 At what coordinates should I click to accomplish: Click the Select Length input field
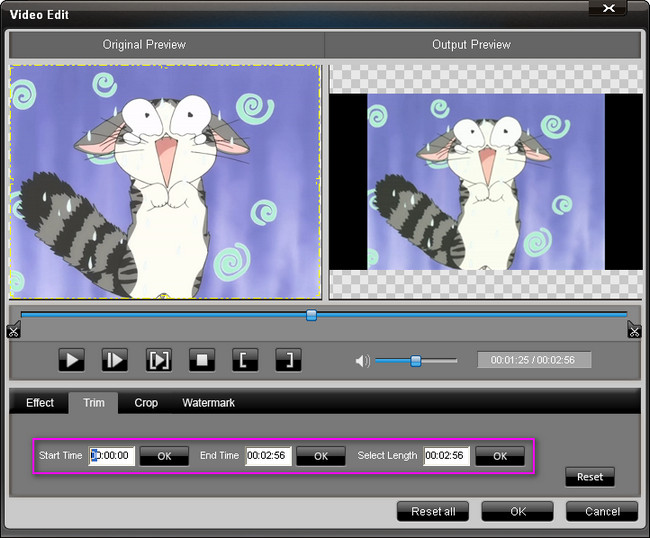(446, 456)
